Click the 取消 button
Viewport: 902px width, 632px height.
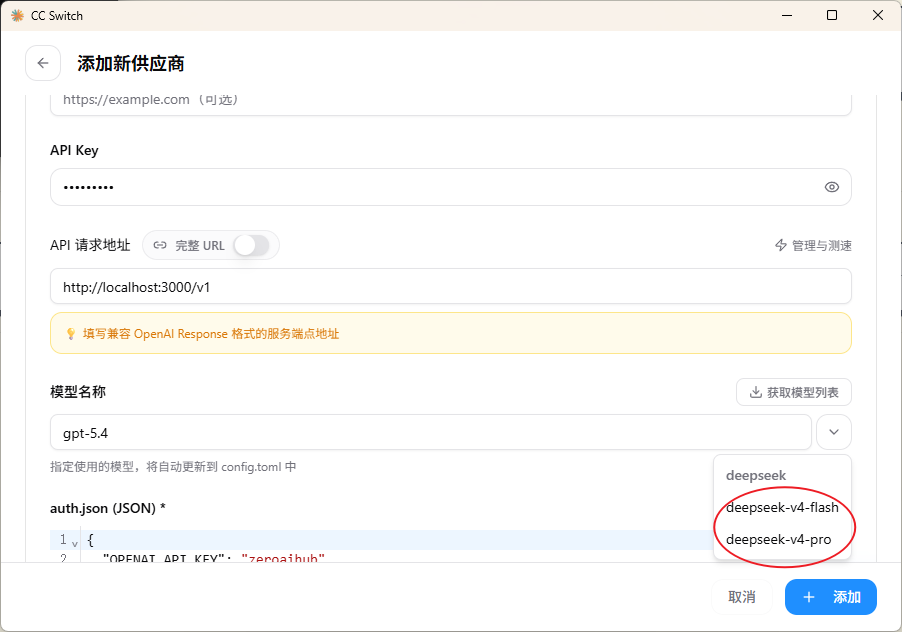742,597
